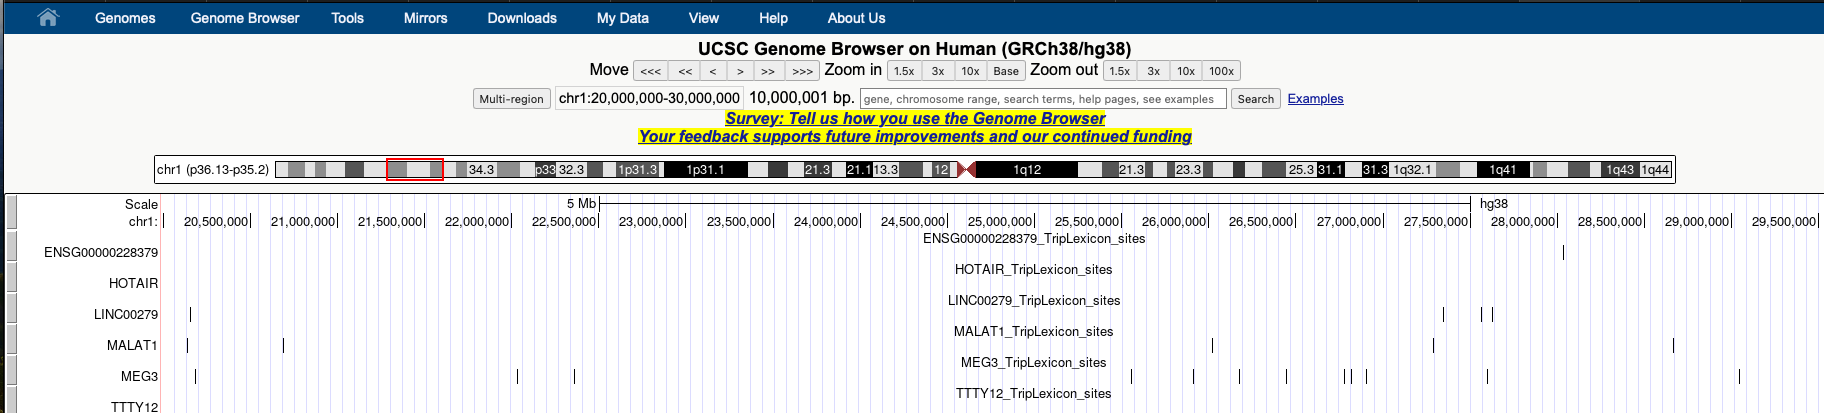Screen dimensions: 1824x413
Task: Move far right with >>> button
Action: click(x=802, y=71)
